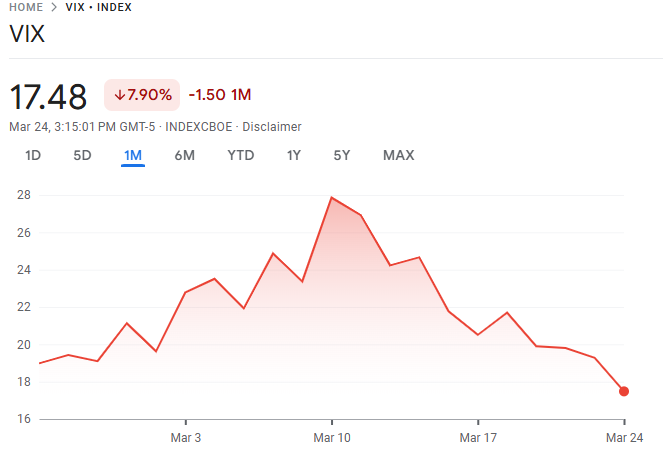The width and height of the screenshot is (663, 460).
Task: Click the breadcrumb chevron separator icon
Action: 54,7
